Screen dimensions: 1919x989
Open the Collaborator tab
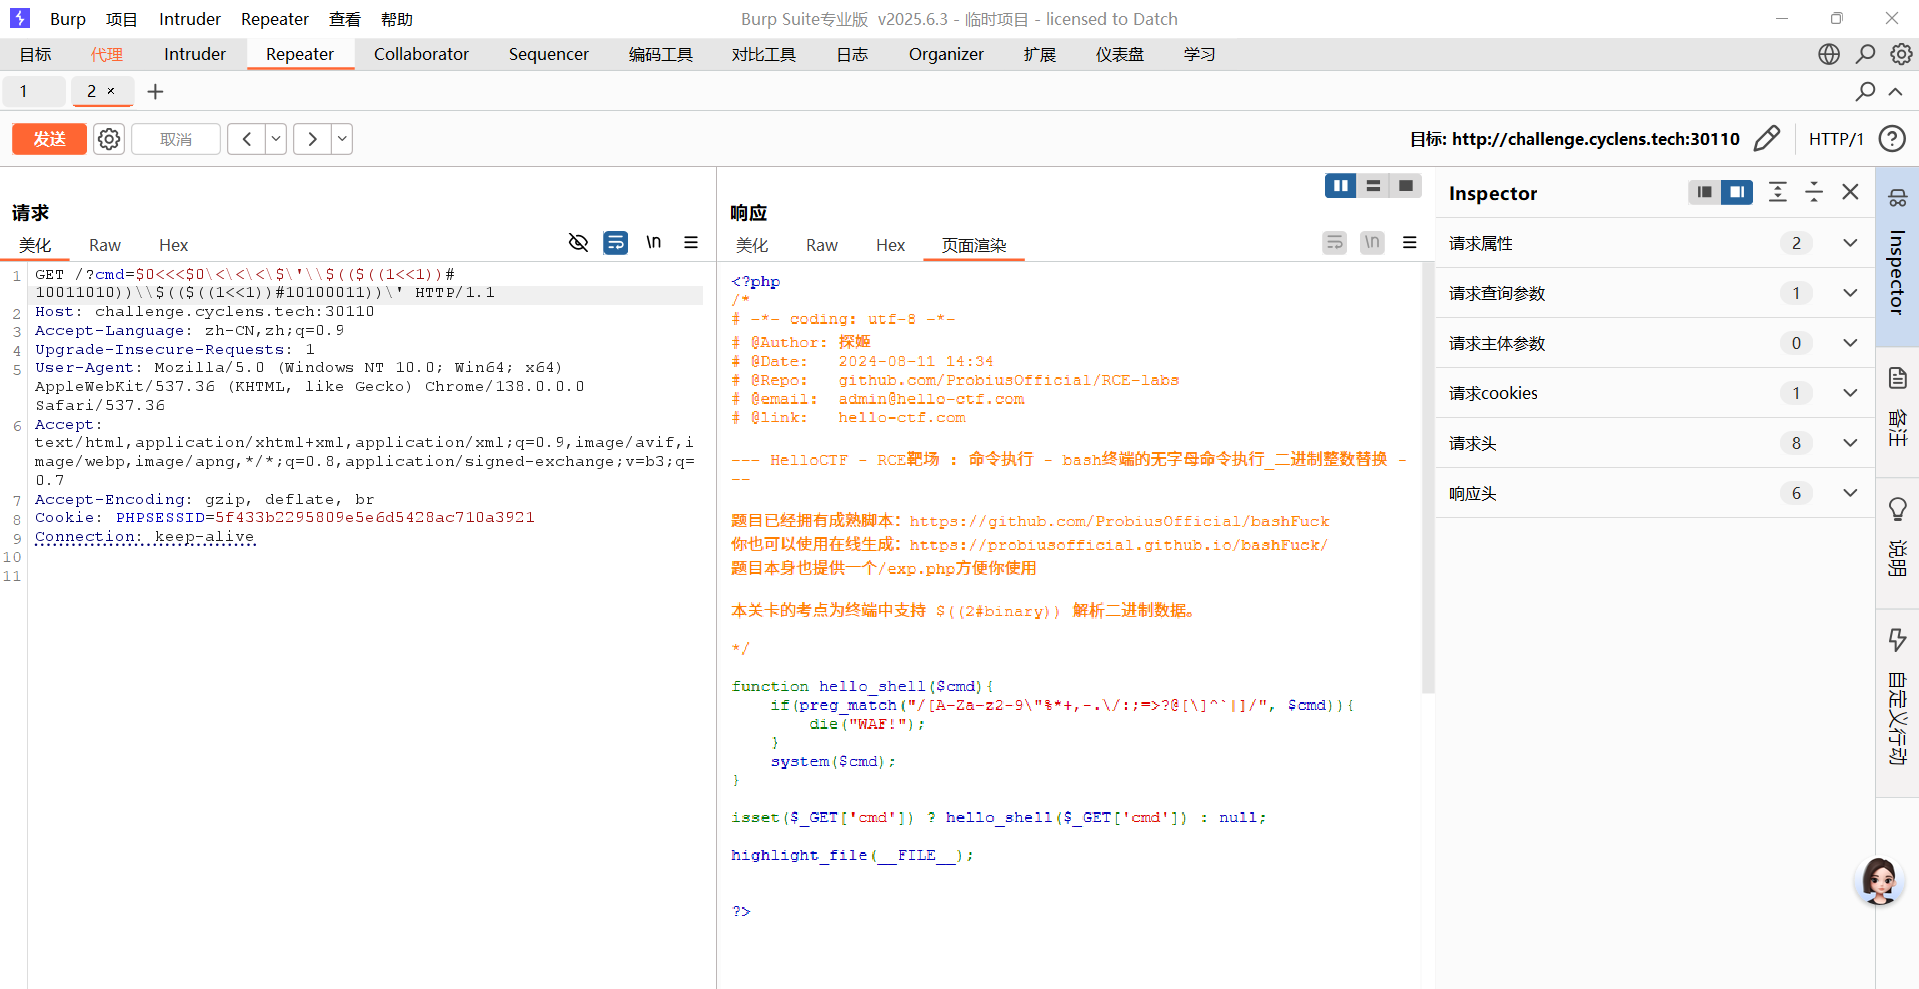point(421,54)
